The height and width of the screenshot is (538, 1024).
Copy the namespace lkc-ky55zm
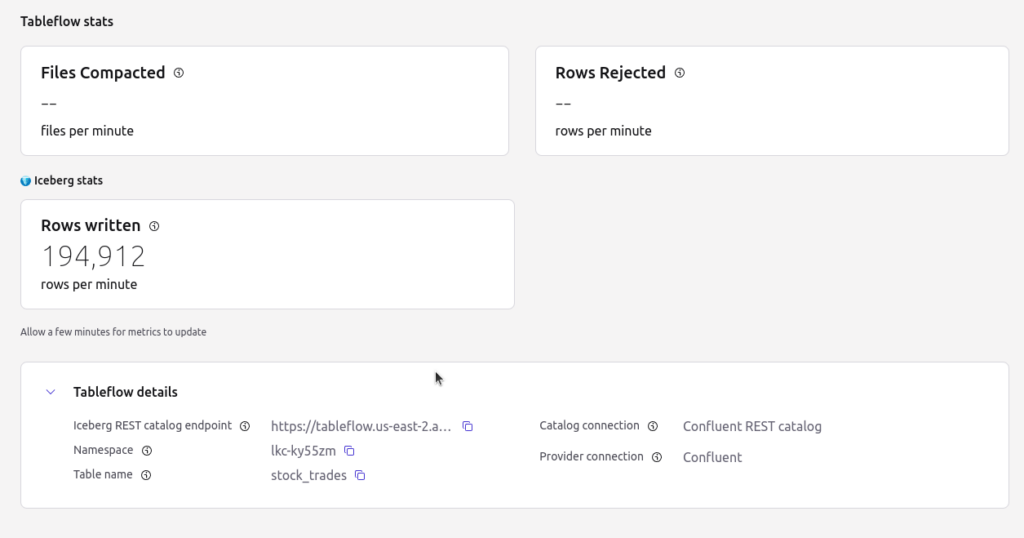point(349,451)
